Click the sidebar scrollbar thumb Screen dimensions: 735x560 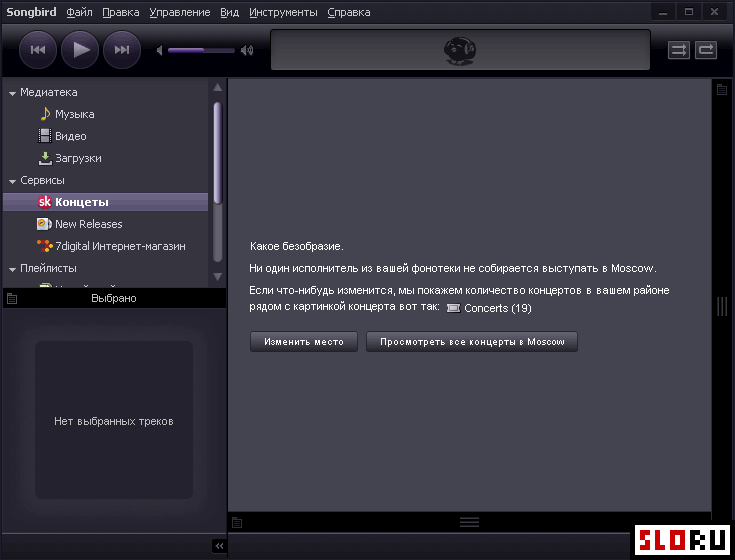point(218,153)
